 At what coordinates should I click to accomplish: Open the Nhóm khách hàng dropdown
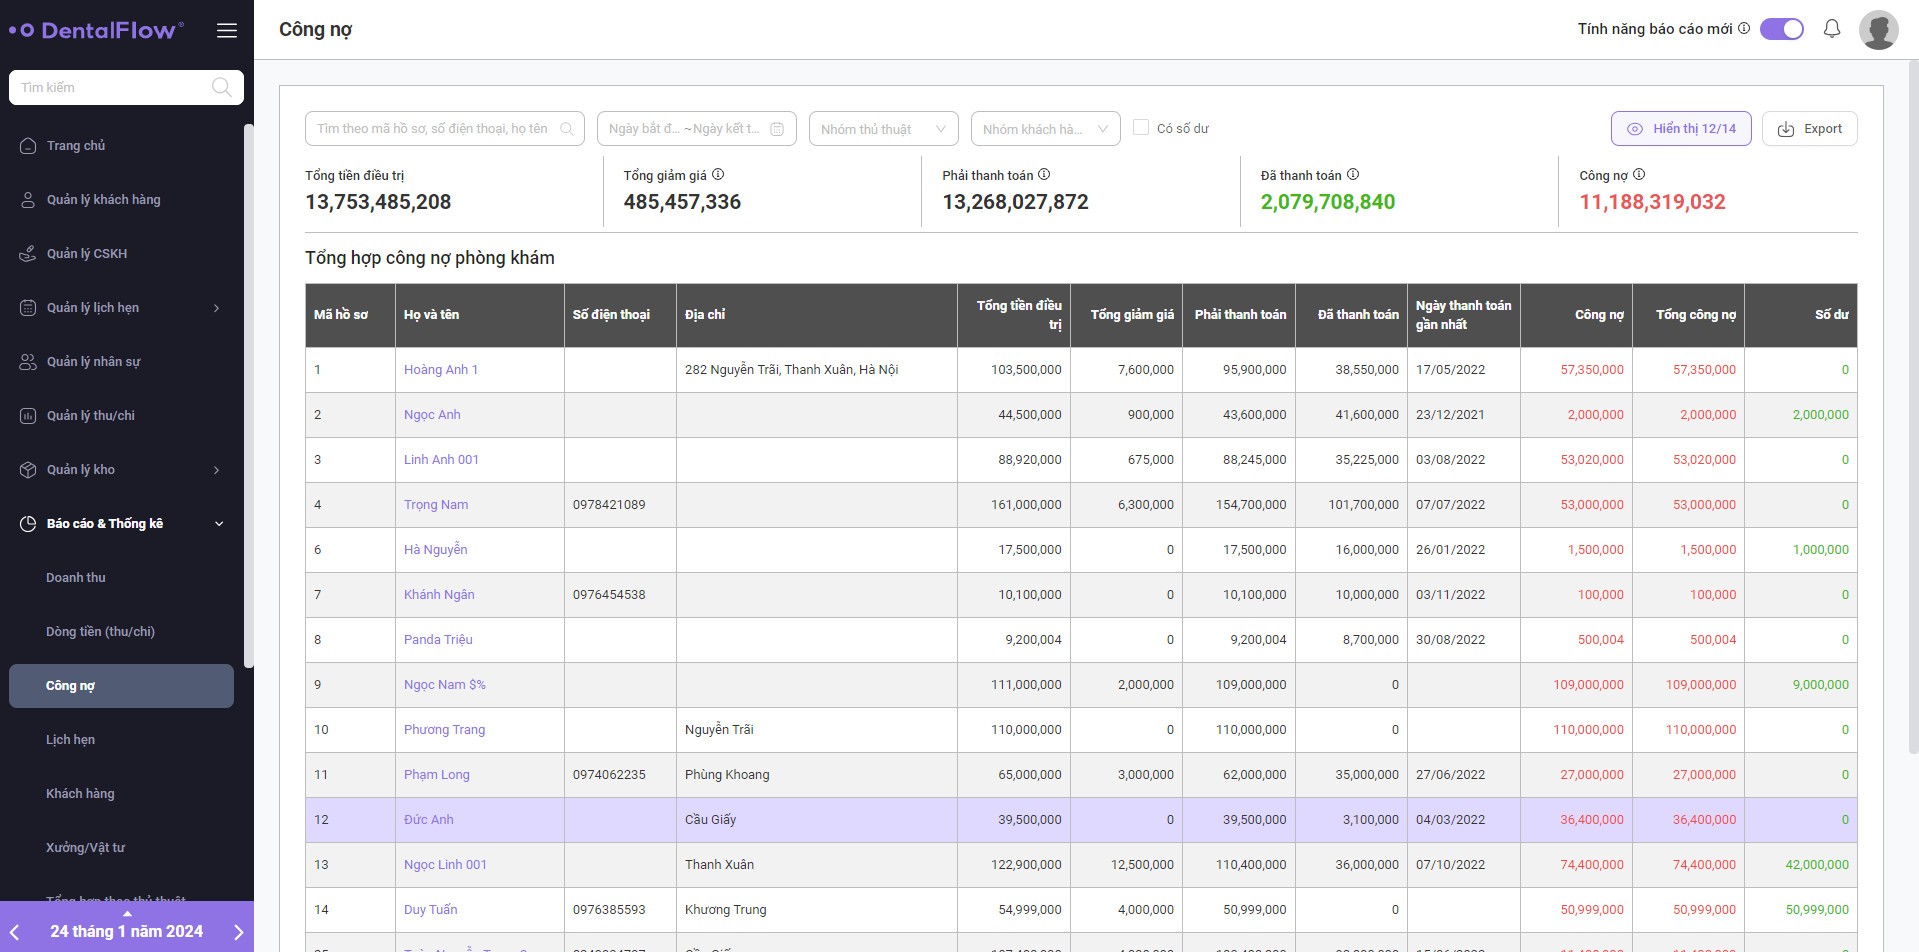click(x=1044, y=129)
